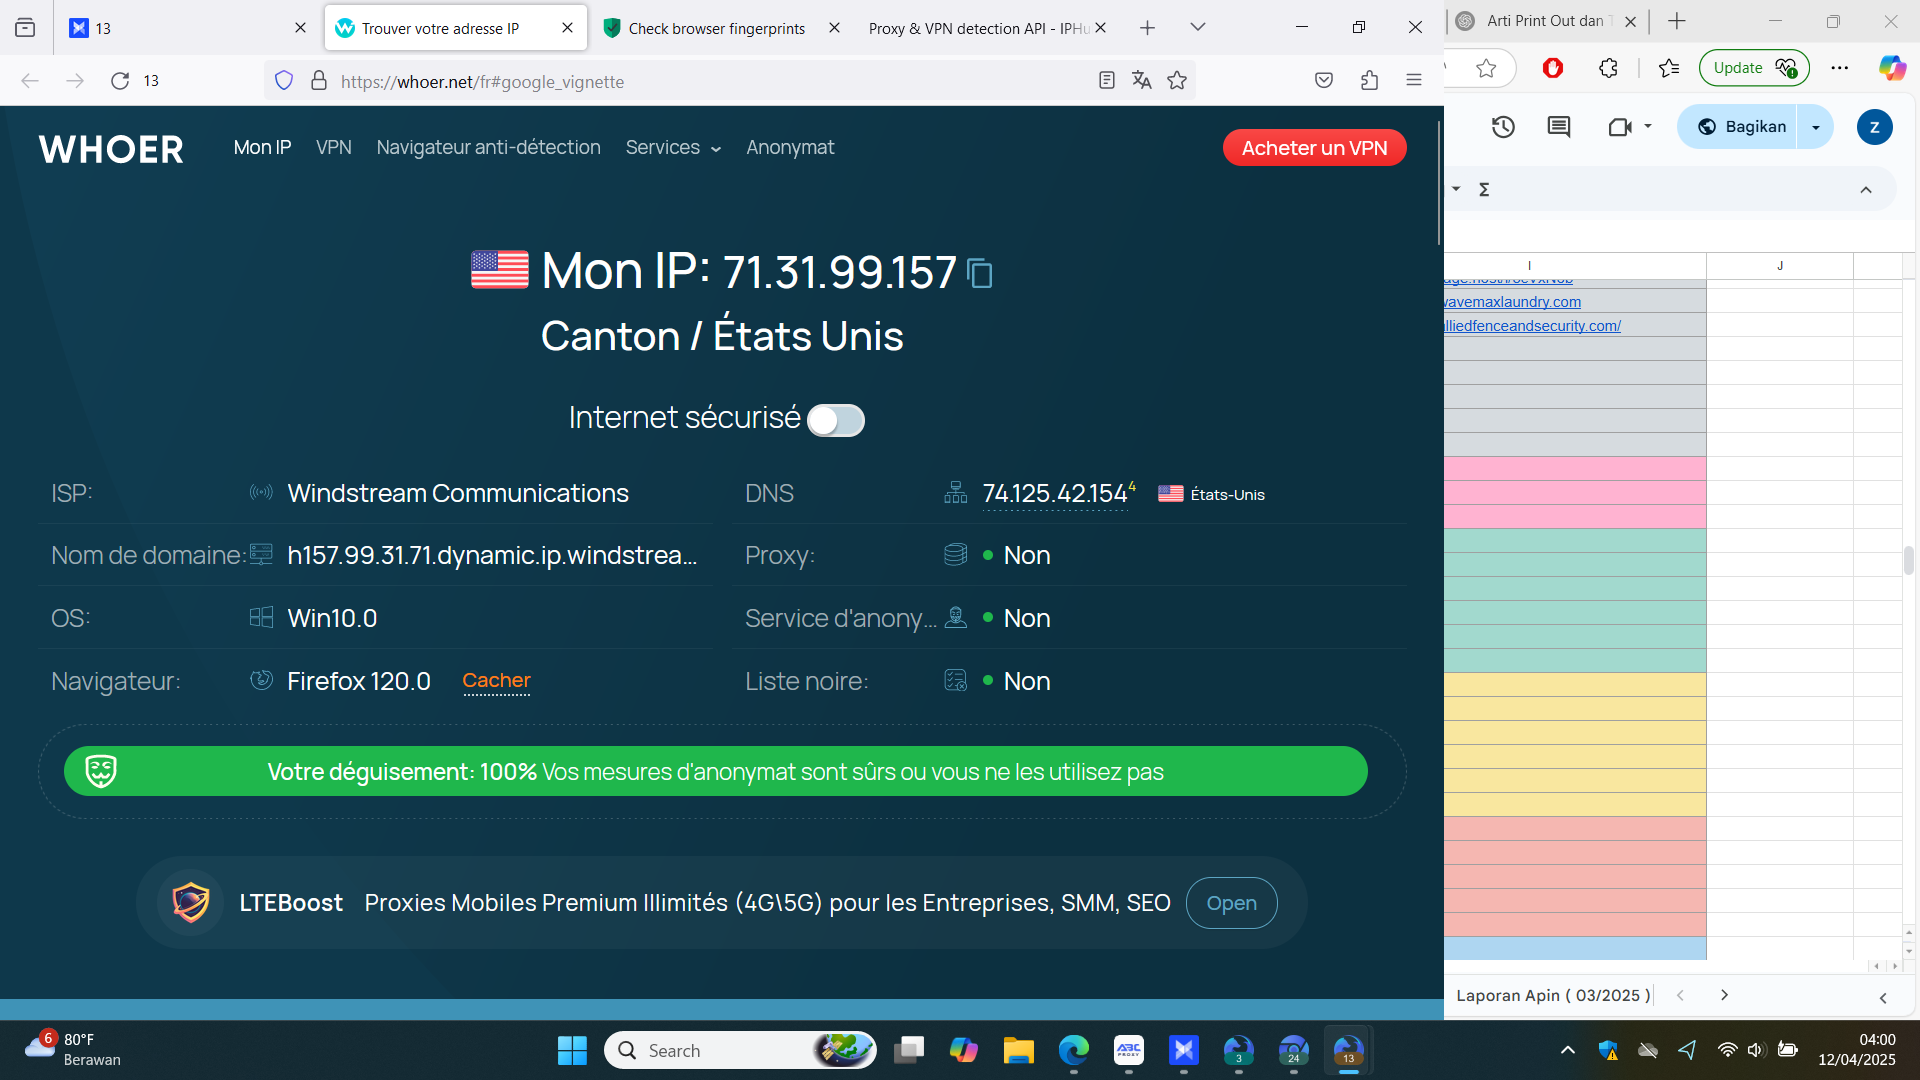Click the Firefox tracking protection shield icon

284,81
